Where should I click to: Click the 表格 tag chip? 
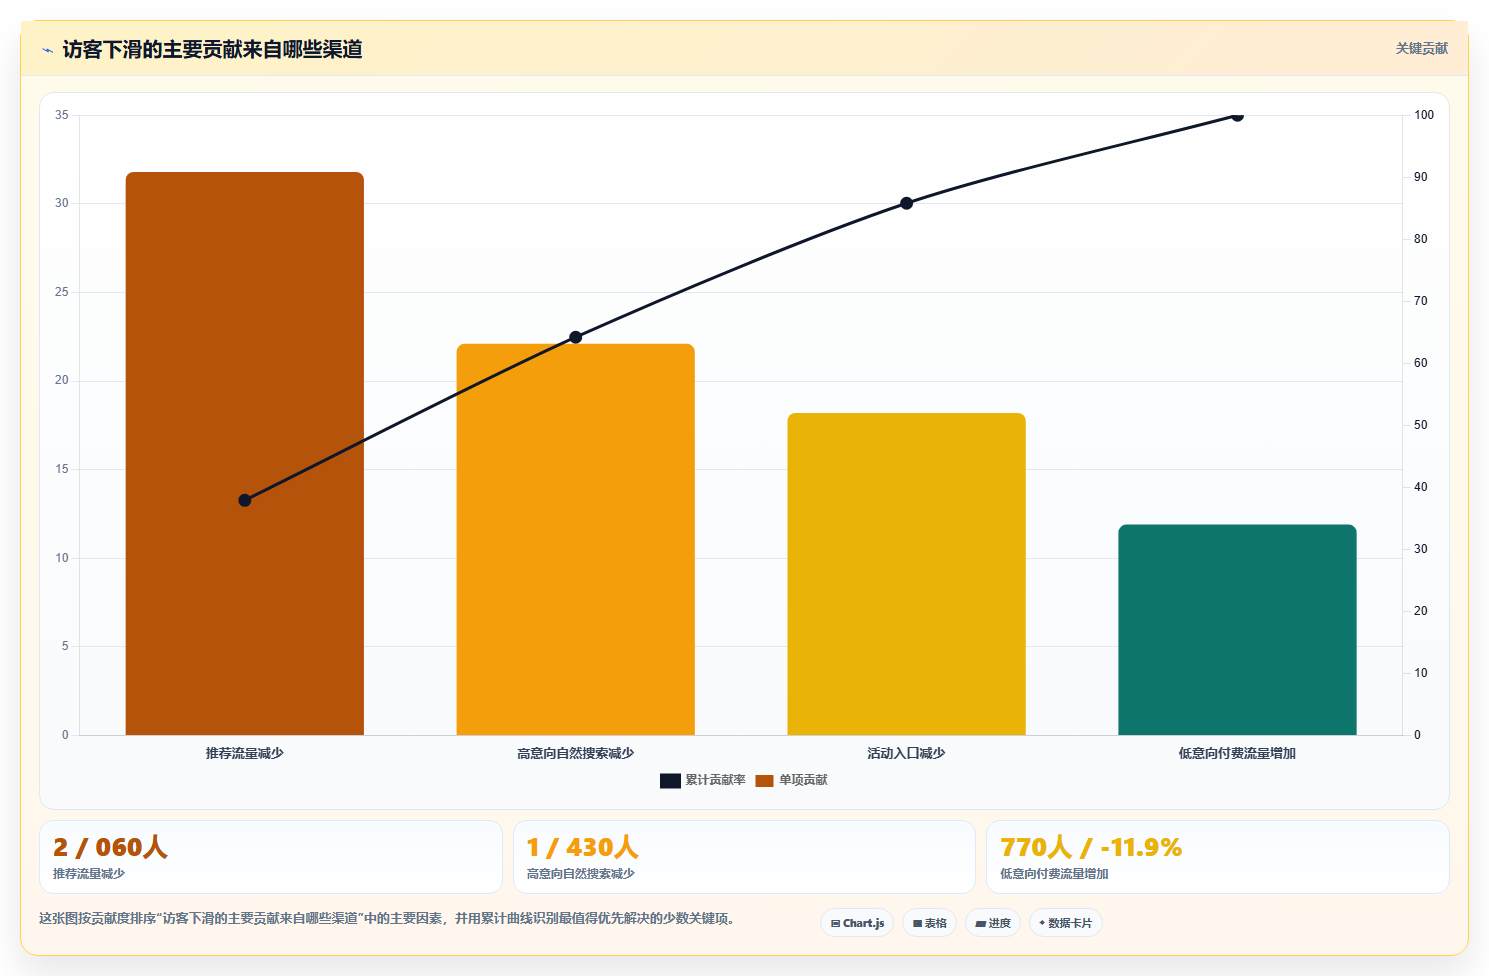pyautogui.click(x=929, y=923)
